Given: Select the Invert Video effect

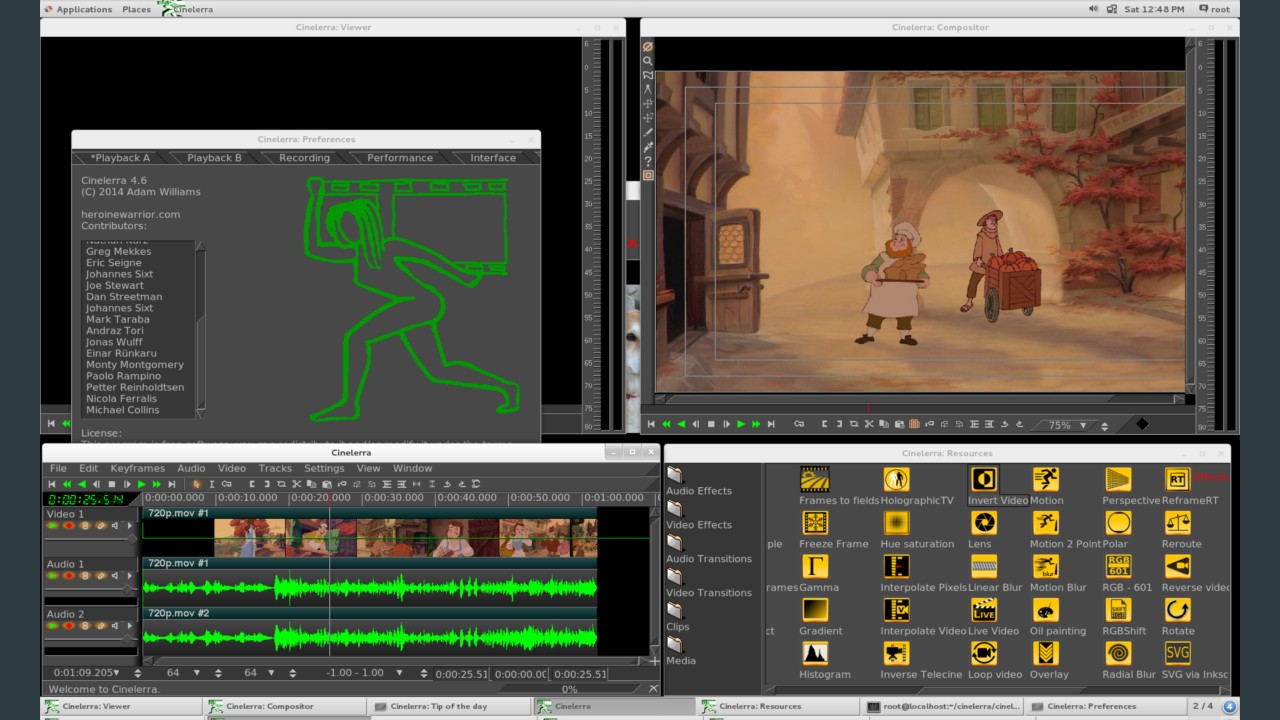Looking at the screenshot, I should pyautogui.click(x=984, y=479).
